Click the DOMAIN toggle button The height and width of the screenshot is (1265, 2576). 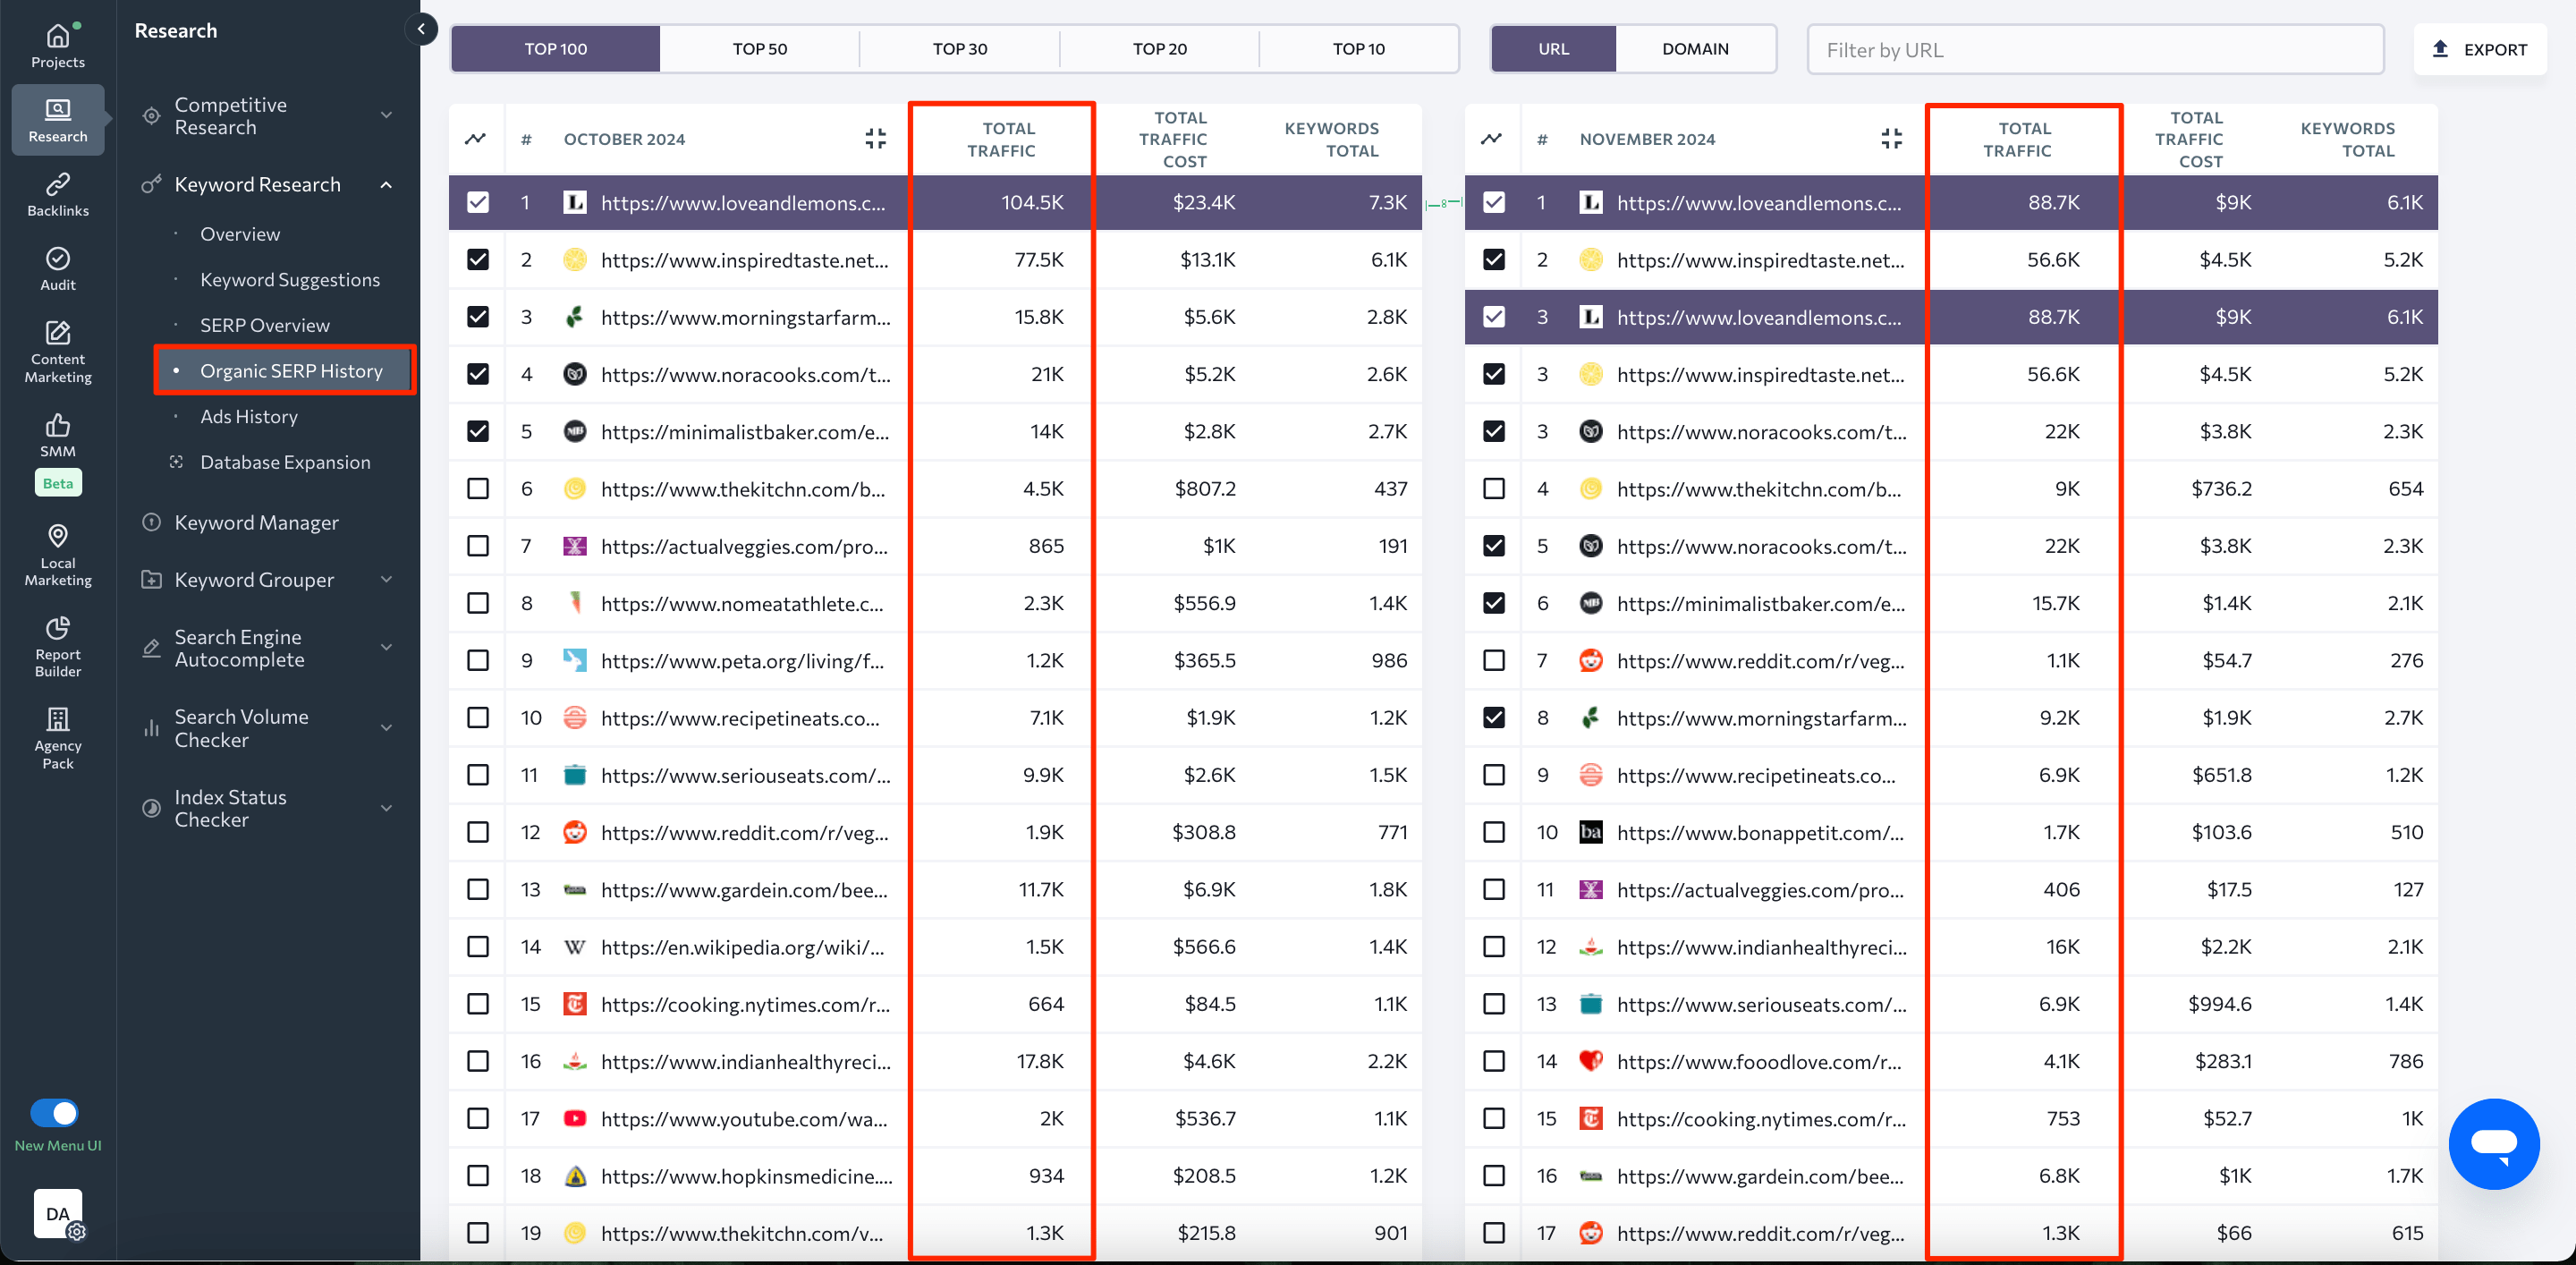[x=1696, y=49]
